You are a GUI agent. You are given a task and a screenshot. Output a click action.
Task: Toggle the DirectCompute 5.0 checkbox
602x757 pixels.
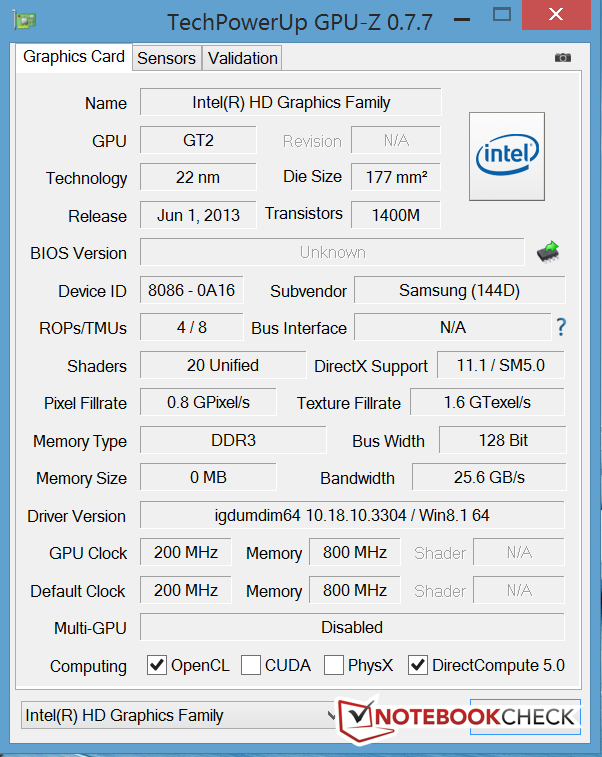[418, 665]
